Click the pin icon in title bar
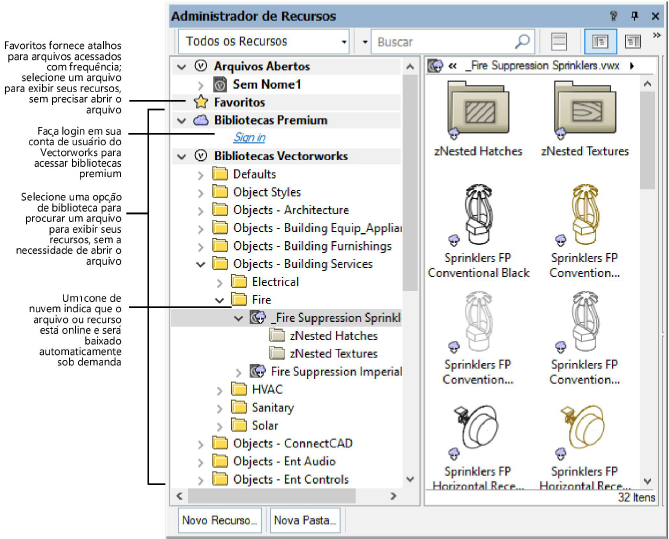Viewport: 669px width, 539px height. (x=634, y=16)
